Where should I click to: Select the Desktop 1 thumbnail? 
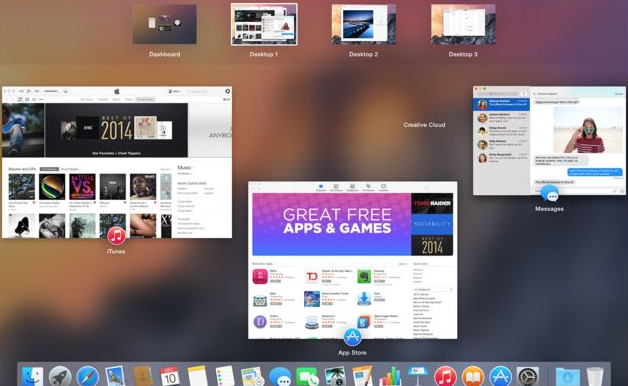coord(264,24)
